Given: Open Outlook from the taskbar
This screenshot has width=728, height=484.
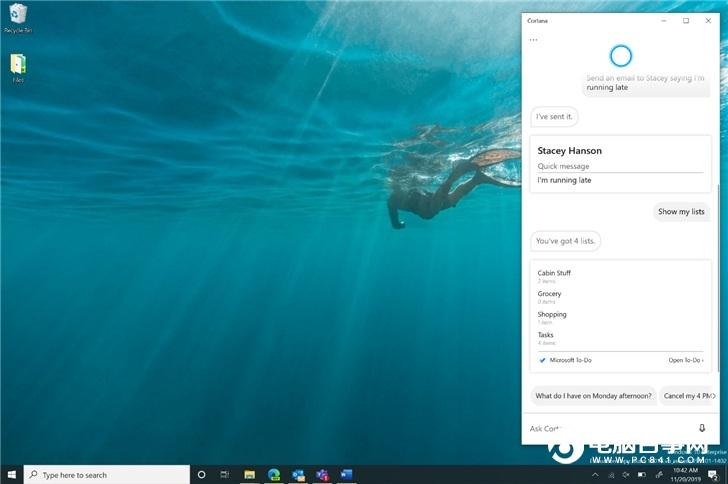Looking at the screenshot, I should coord(298,475).
